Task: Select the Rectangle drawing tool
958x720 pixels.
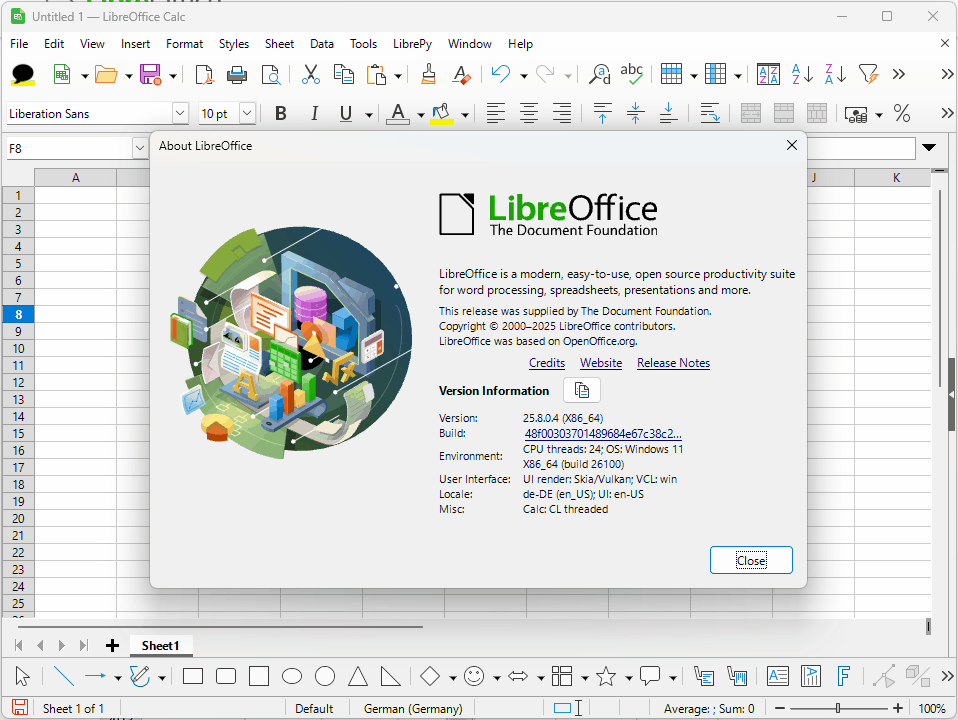Action: [x=193, y=676]
